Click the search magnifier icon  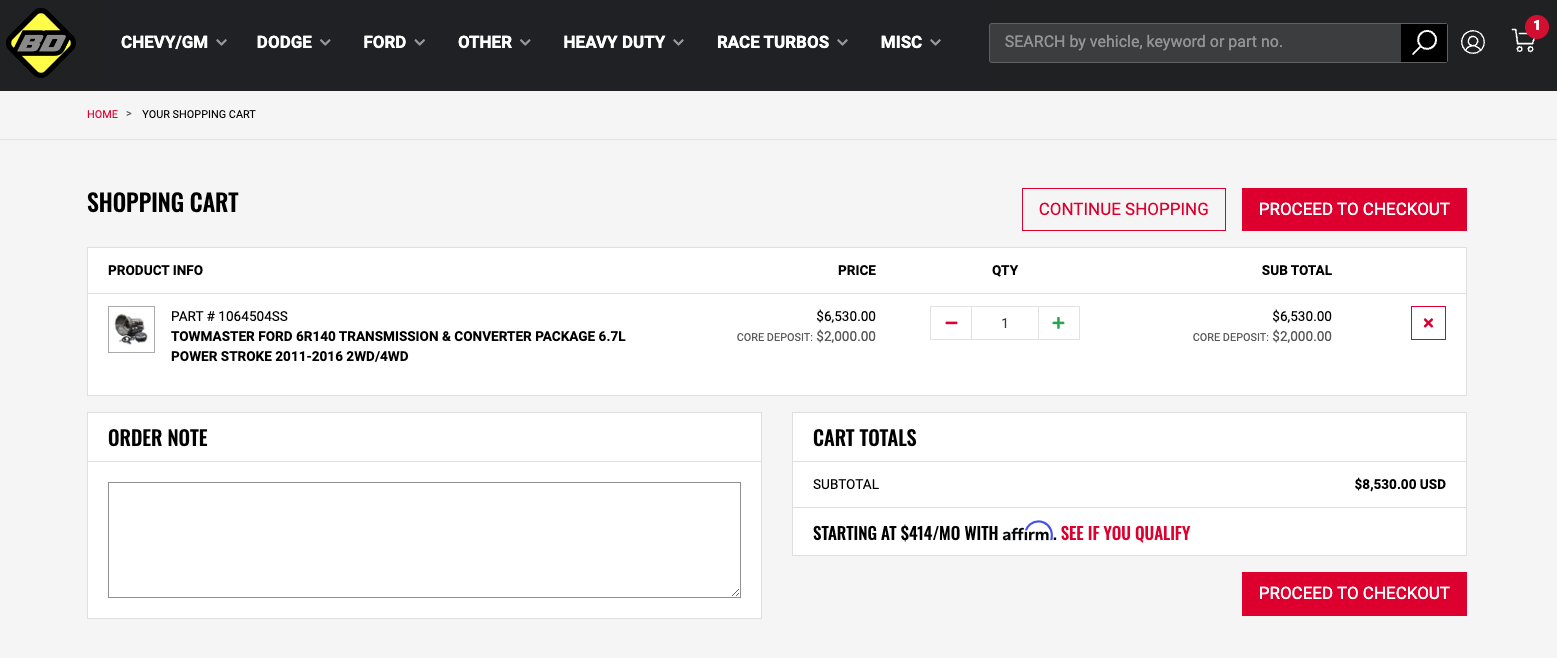[1424, 42]
